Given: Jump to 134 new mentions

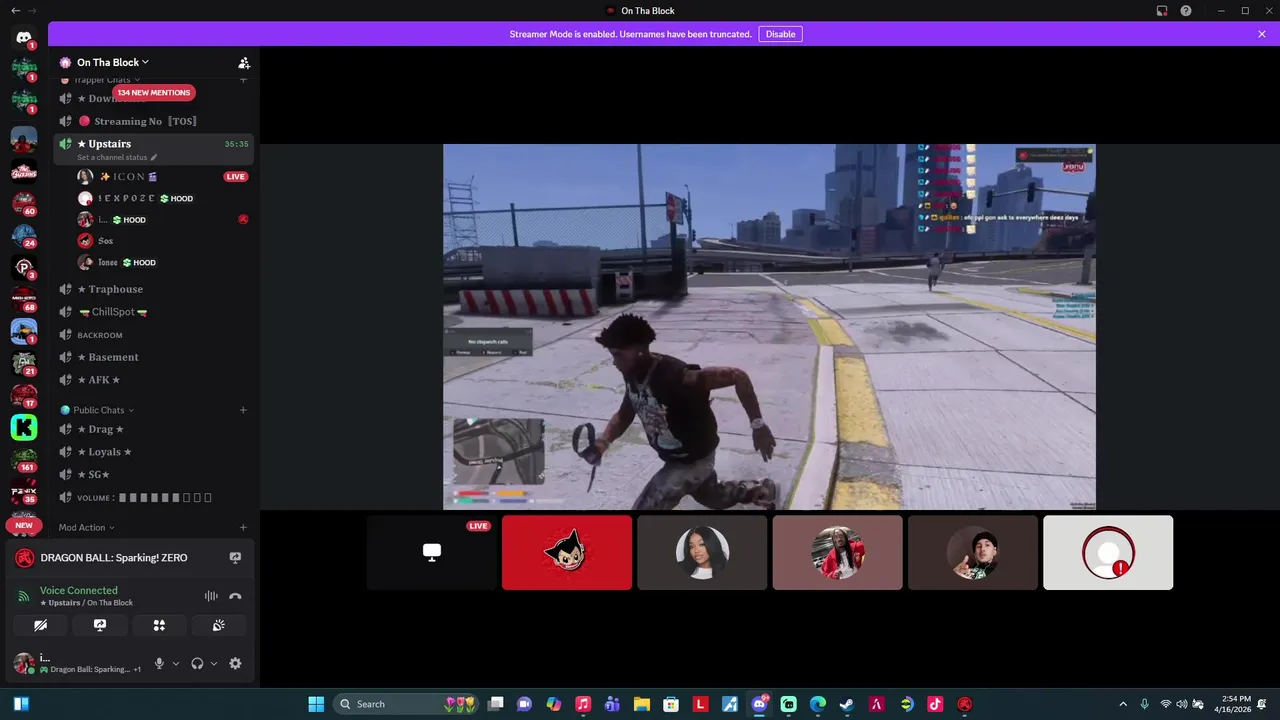Looking at the screenshot, I should pos(154,92).
